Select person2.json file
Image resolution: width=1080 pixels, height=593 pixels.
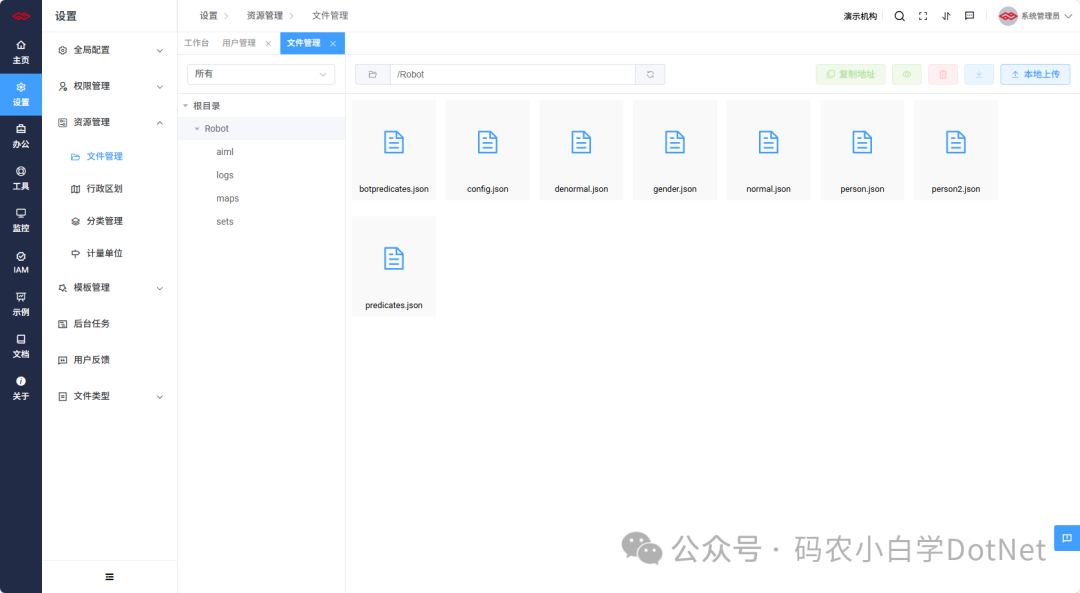pyautogui.click(x=956, y=150)
